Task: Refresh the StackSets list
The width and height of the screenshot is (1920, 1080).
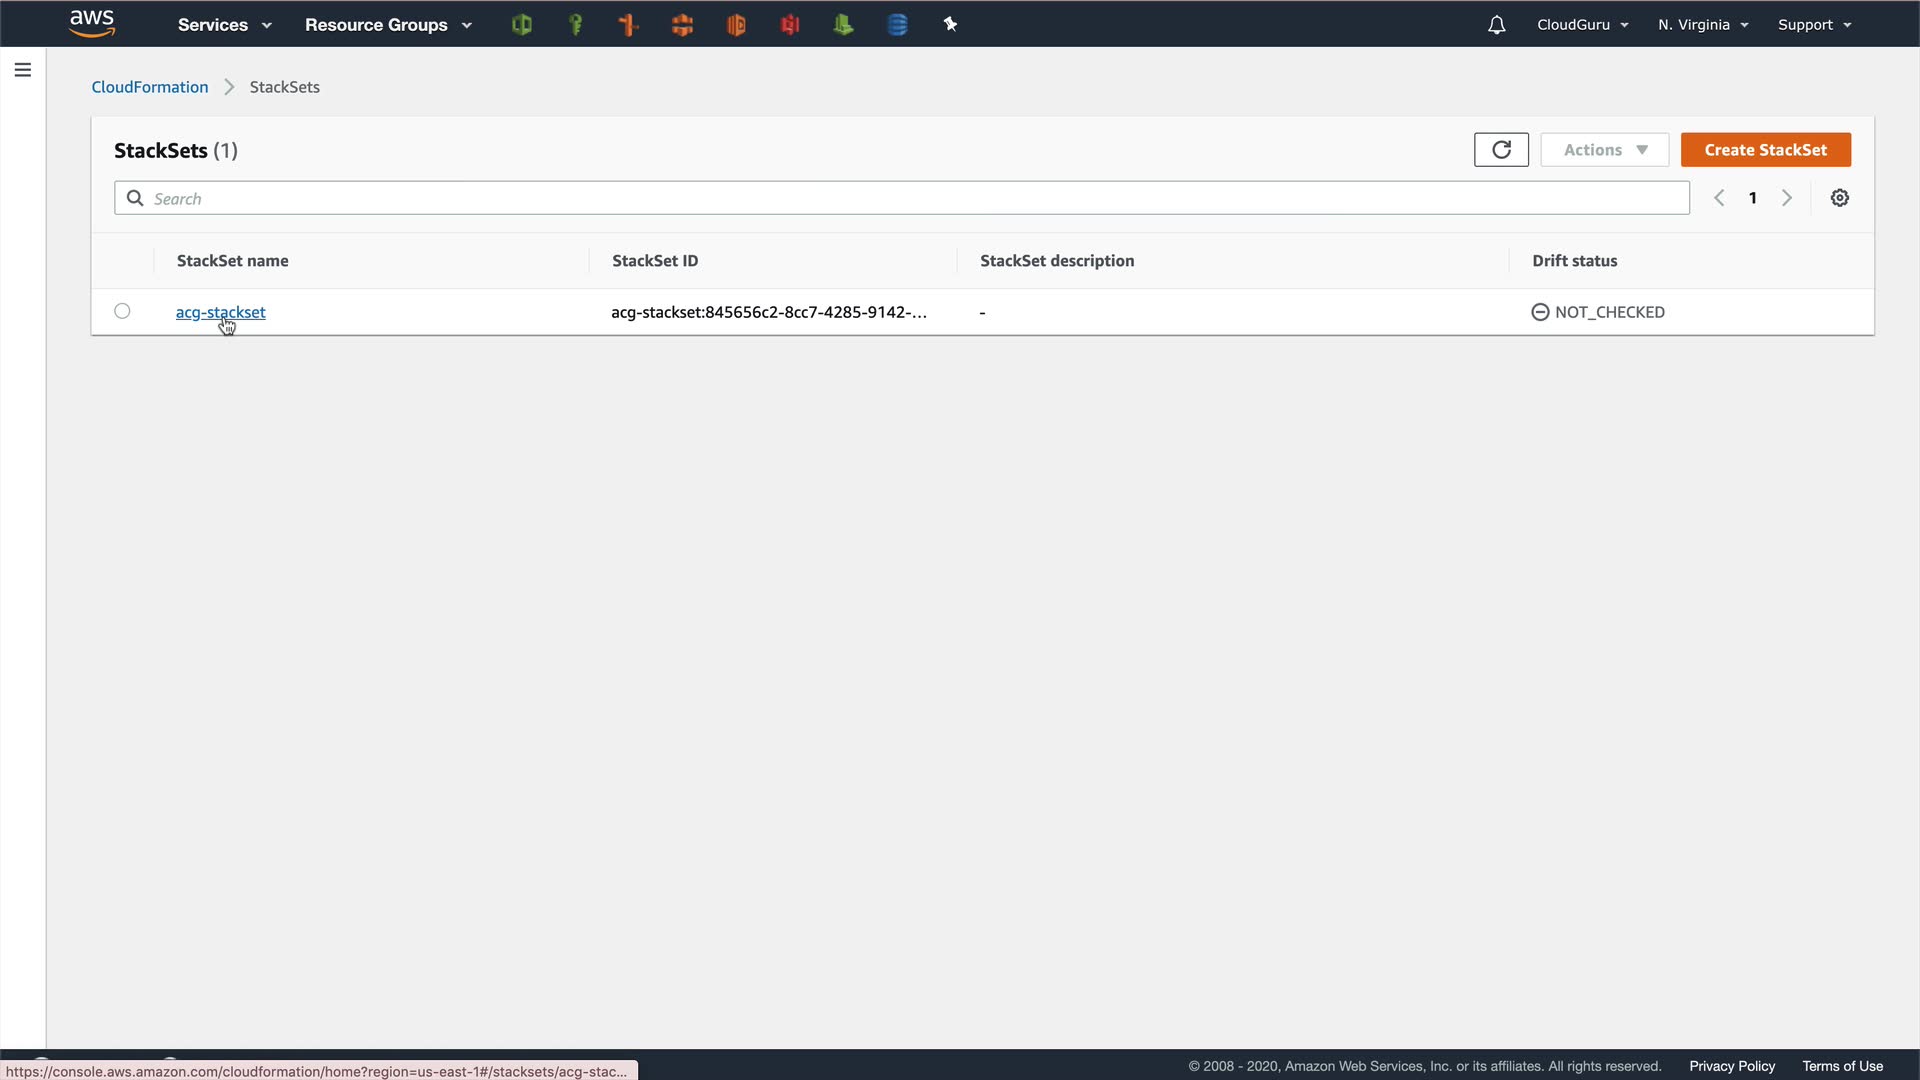Action: coord(1501,150)
